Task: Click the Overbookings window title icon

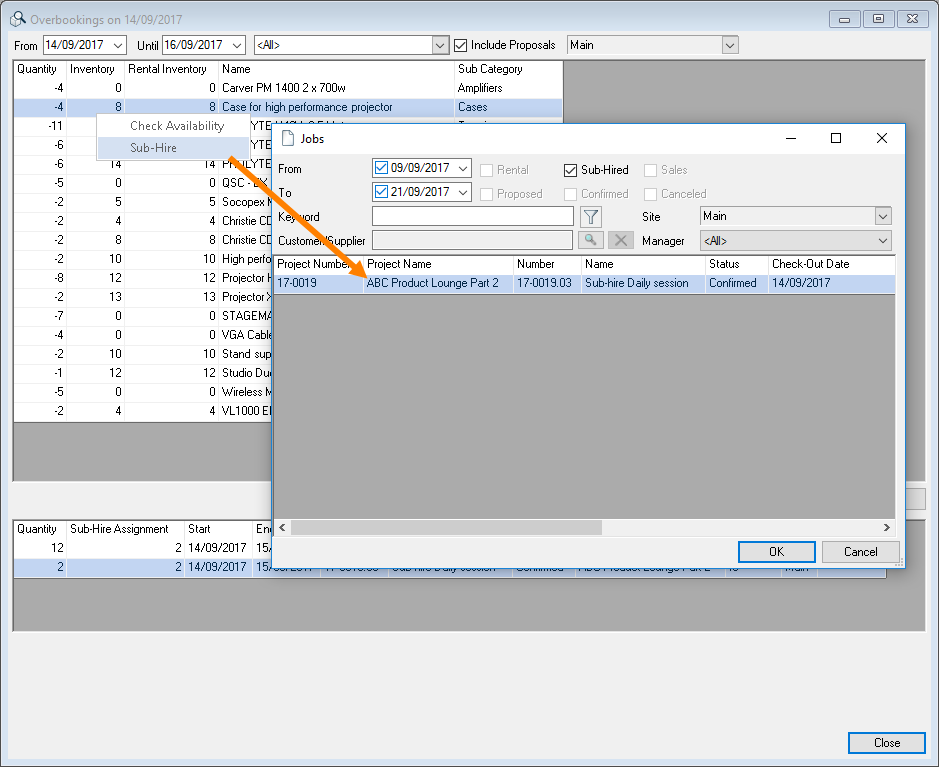Action: coord(17,19)
